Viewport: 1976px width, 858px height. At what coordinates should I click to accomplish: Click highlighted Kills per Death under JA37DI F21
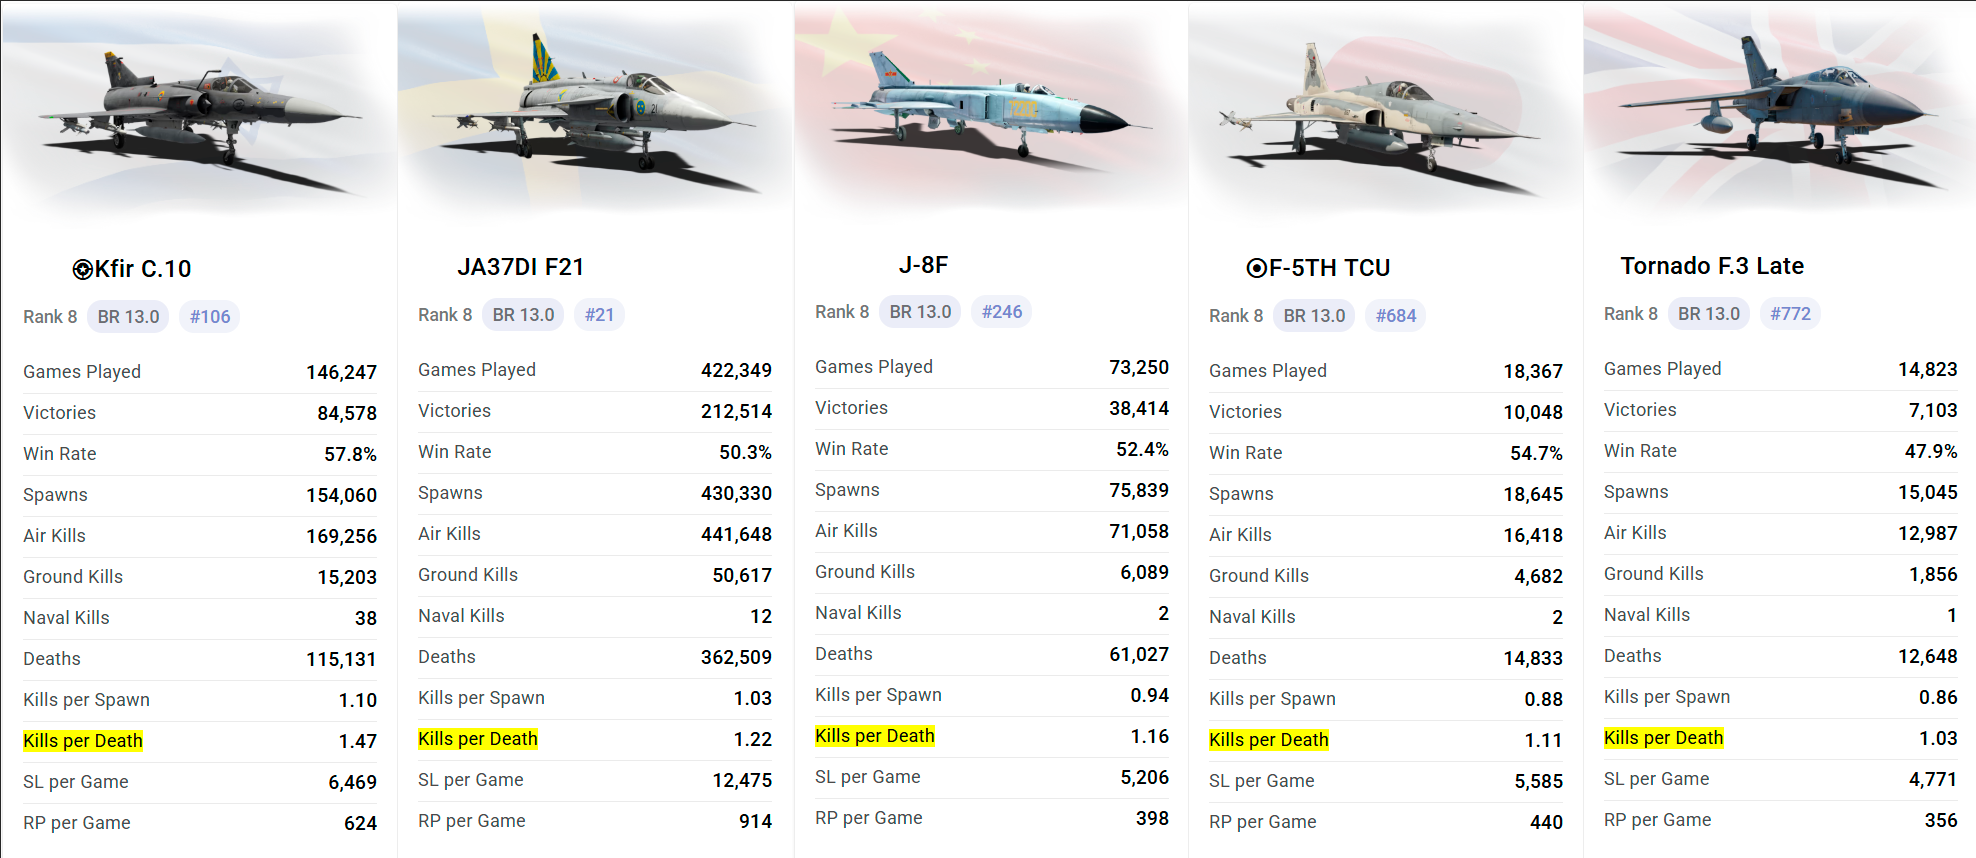point(478,739)
